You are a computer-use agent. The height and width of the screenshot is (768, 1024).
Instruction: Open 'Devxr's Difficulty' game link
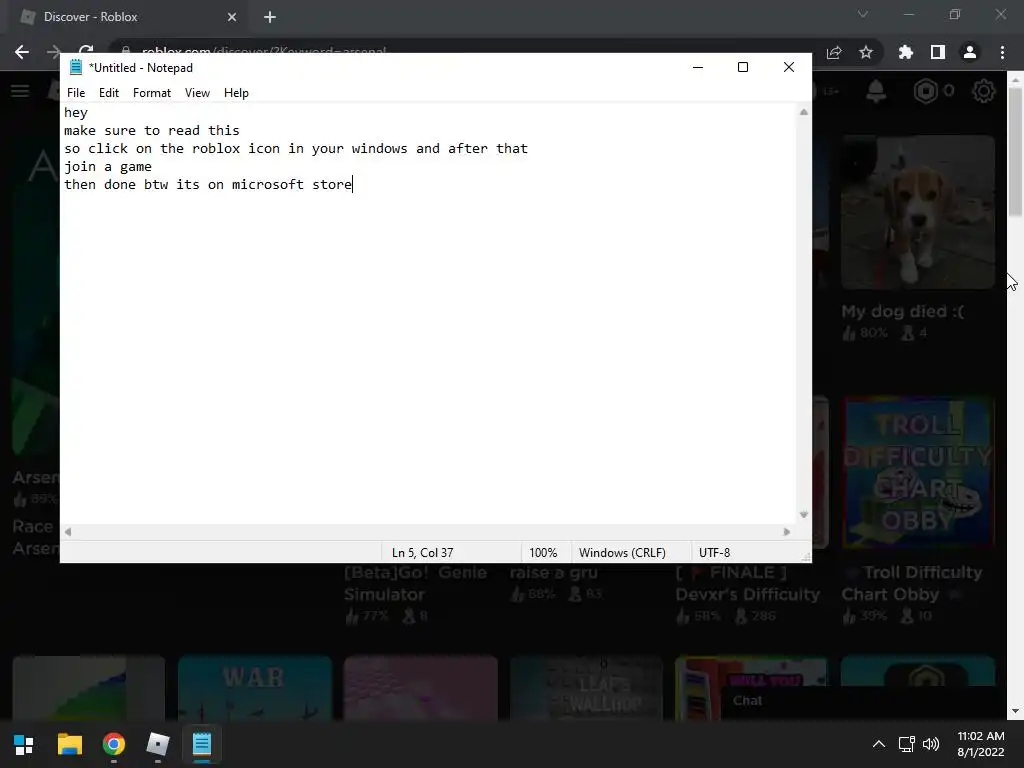click(747, 583)
